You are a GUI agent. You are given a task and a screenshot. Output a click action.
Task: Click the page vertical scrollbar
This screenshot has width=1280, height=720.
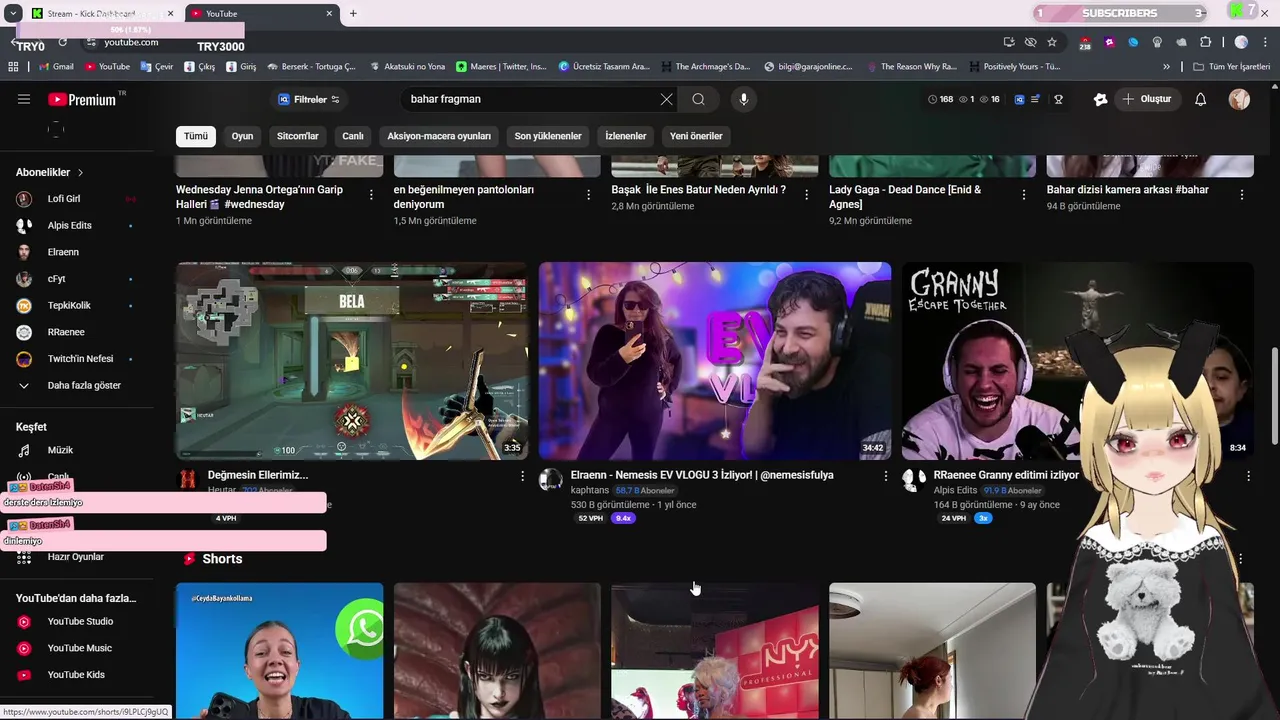click(1274, 396)
